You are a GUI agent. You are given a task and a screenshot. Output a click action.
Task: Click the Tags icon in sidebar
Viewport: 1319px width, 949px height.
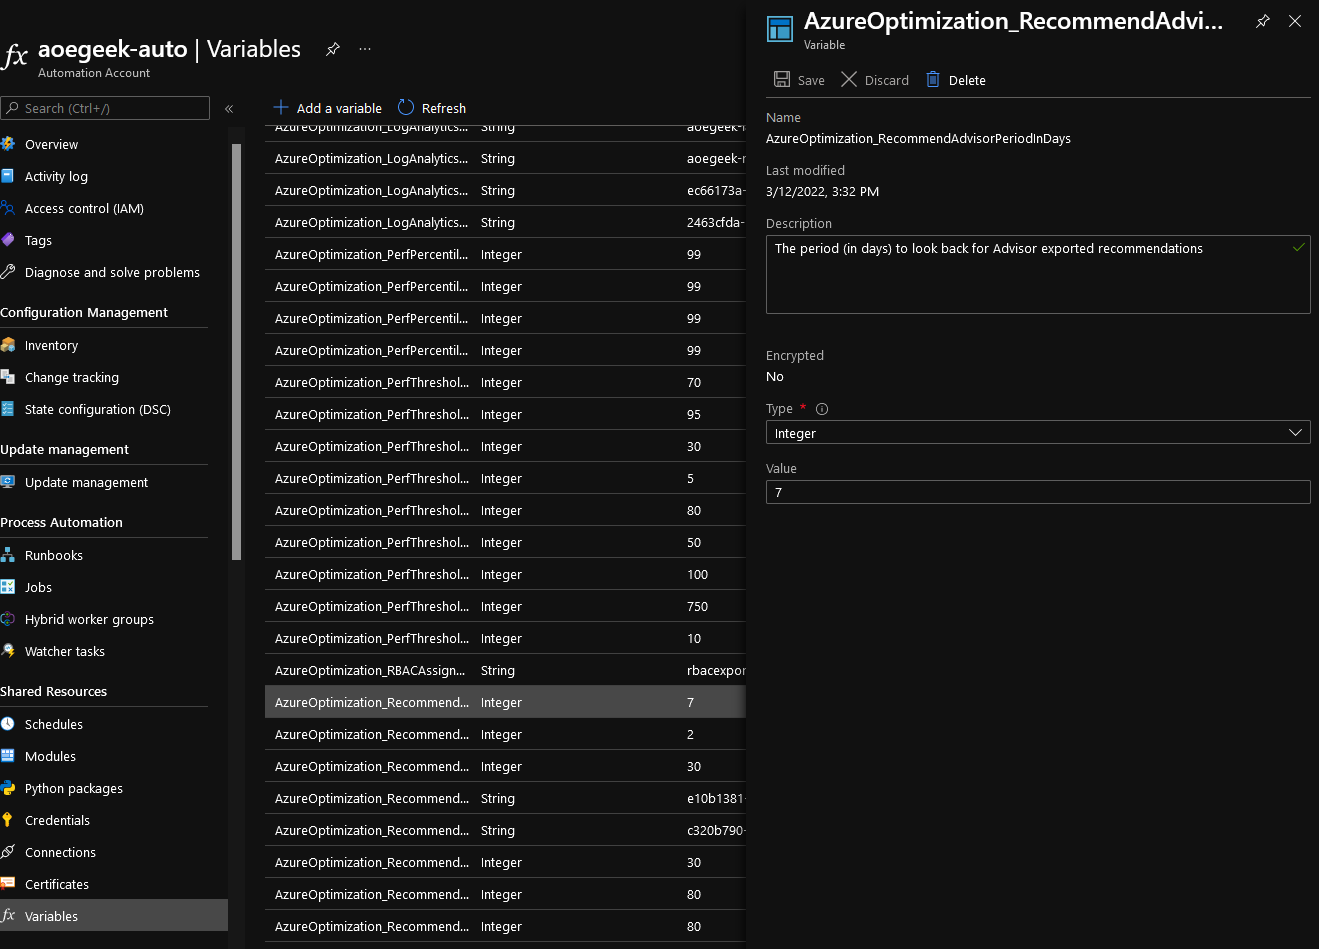pos(8,240)
